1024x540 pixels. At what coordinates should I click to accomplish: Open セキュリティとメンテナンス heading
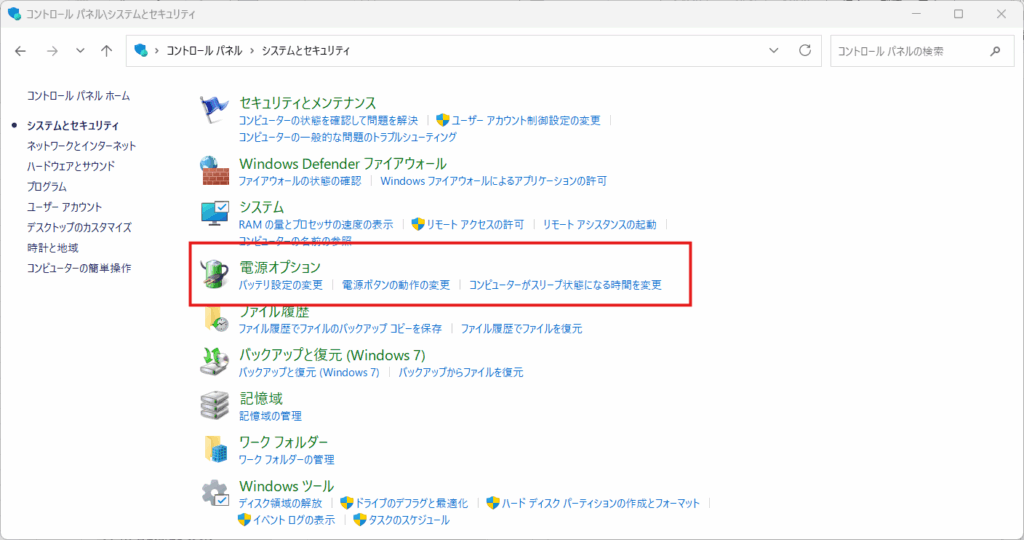(308, 103)
